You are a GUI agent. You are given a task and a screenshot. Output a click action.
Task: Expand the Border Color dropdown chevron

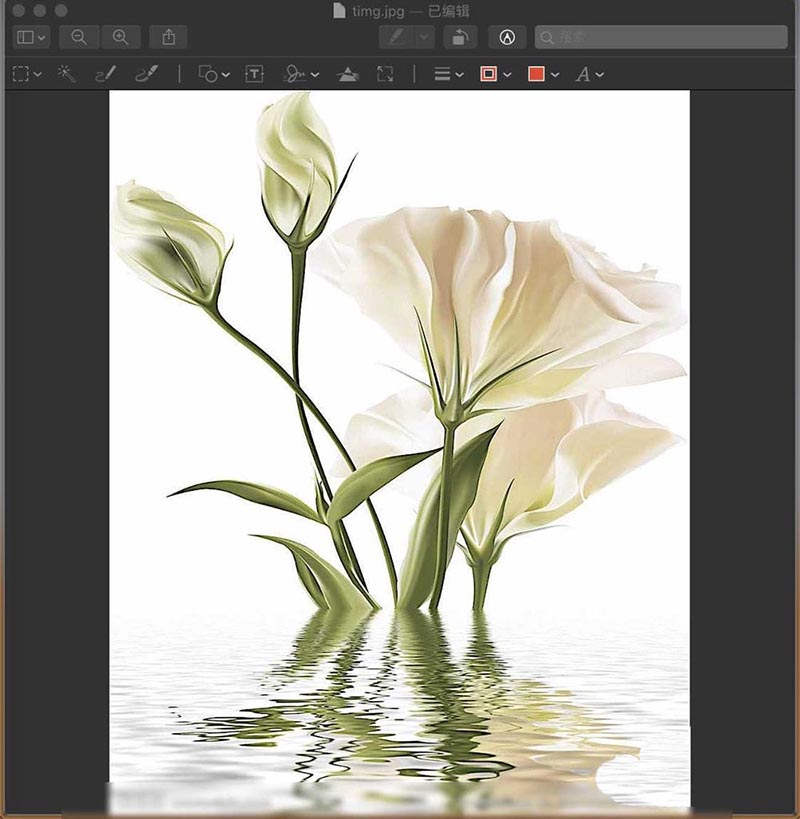click(x=507, y=75)
